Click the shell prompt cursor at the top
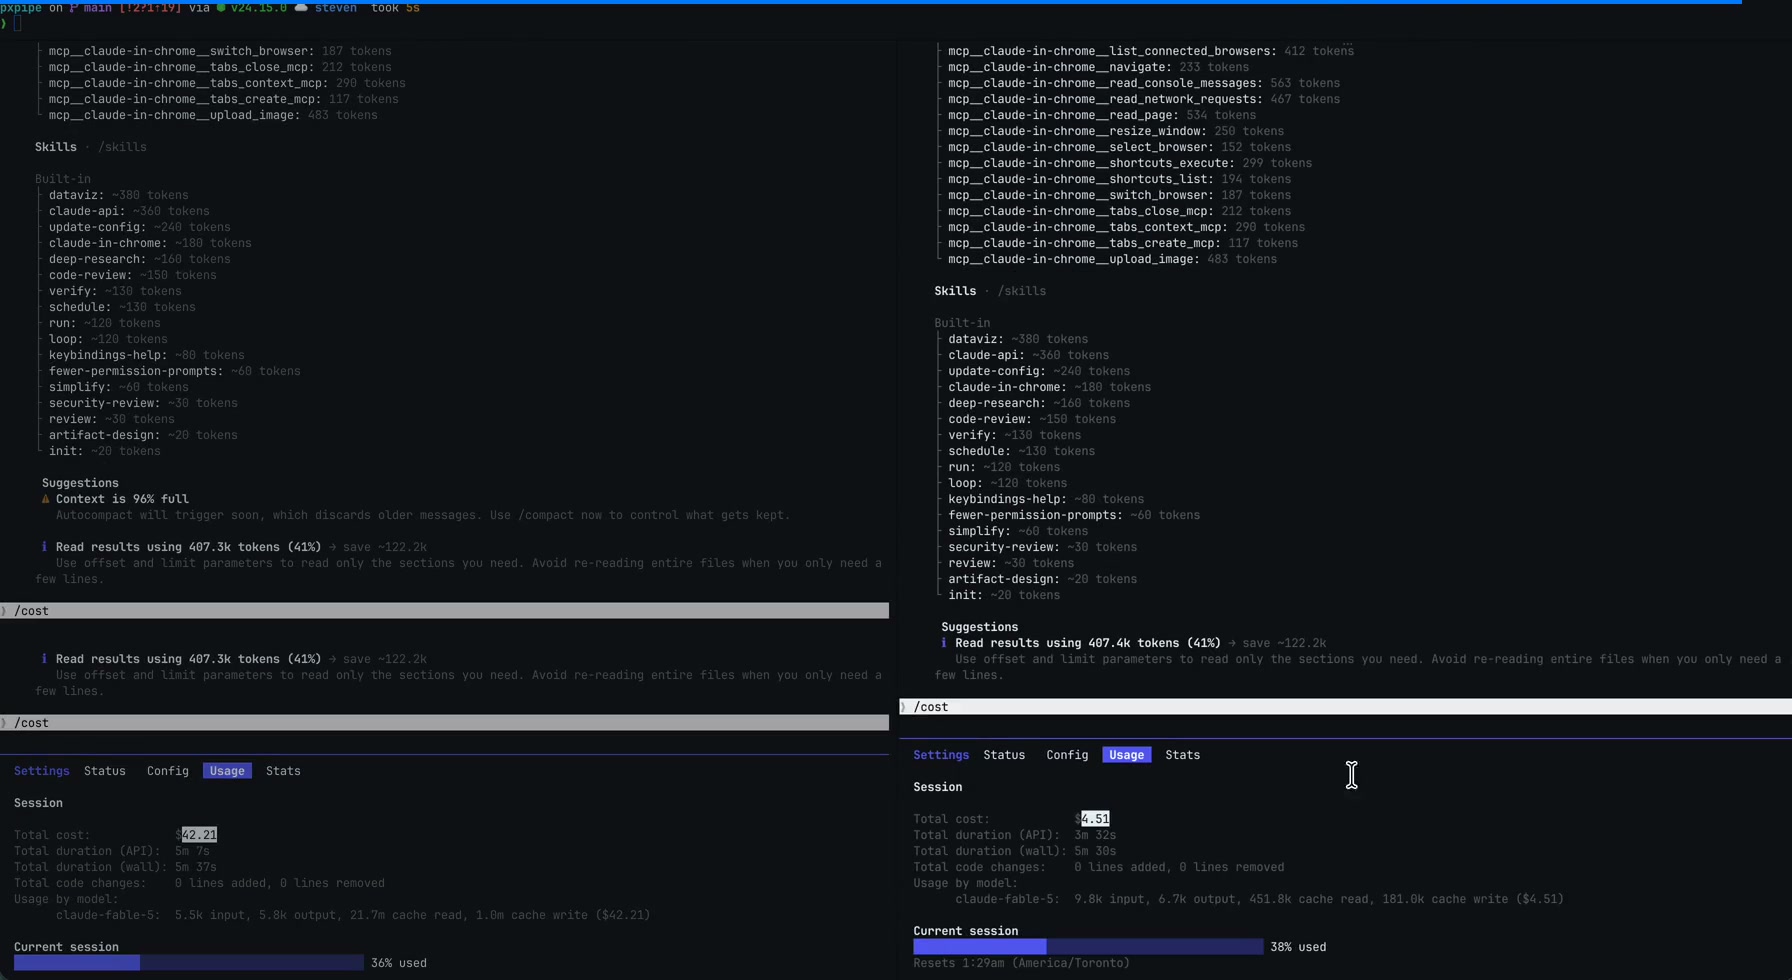 coord(18,24)
